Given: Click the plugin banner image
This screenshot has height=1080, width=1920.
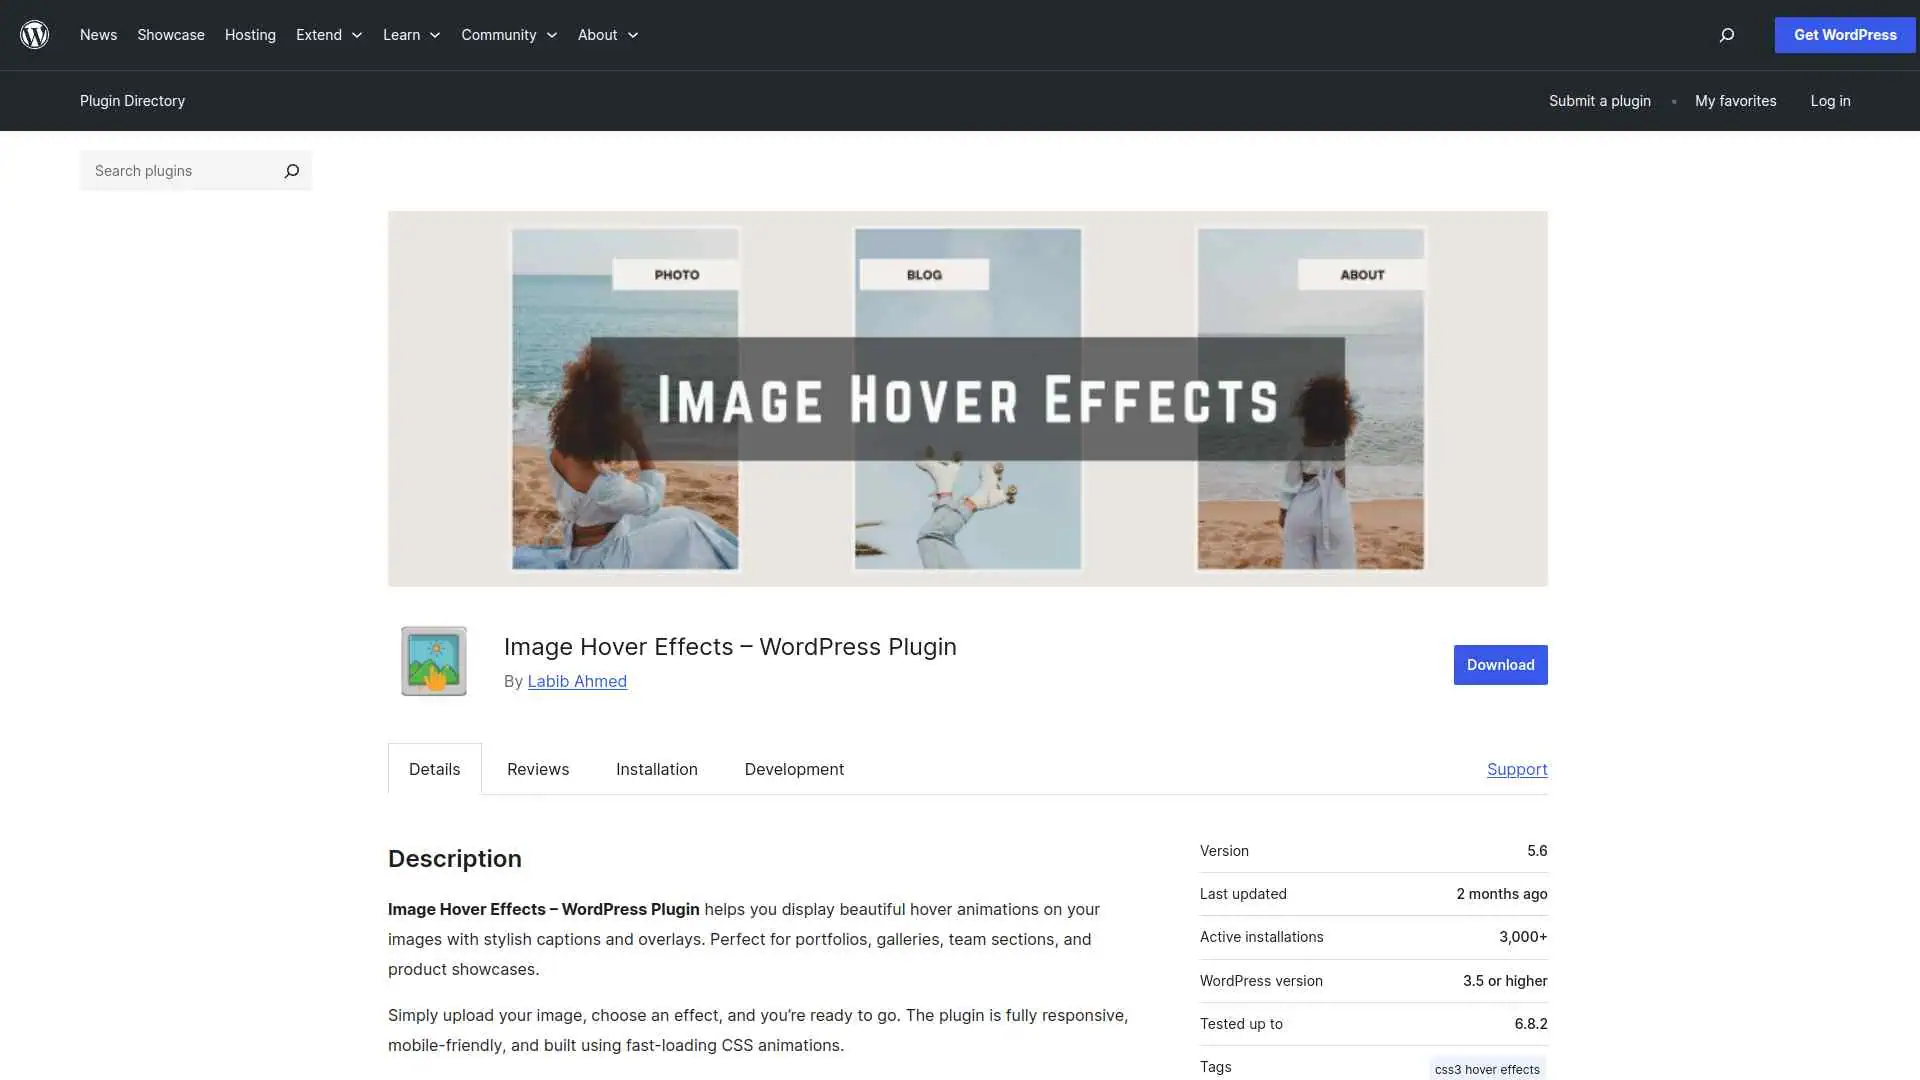Looking at the screenshot, I should [x=967, y=398].
